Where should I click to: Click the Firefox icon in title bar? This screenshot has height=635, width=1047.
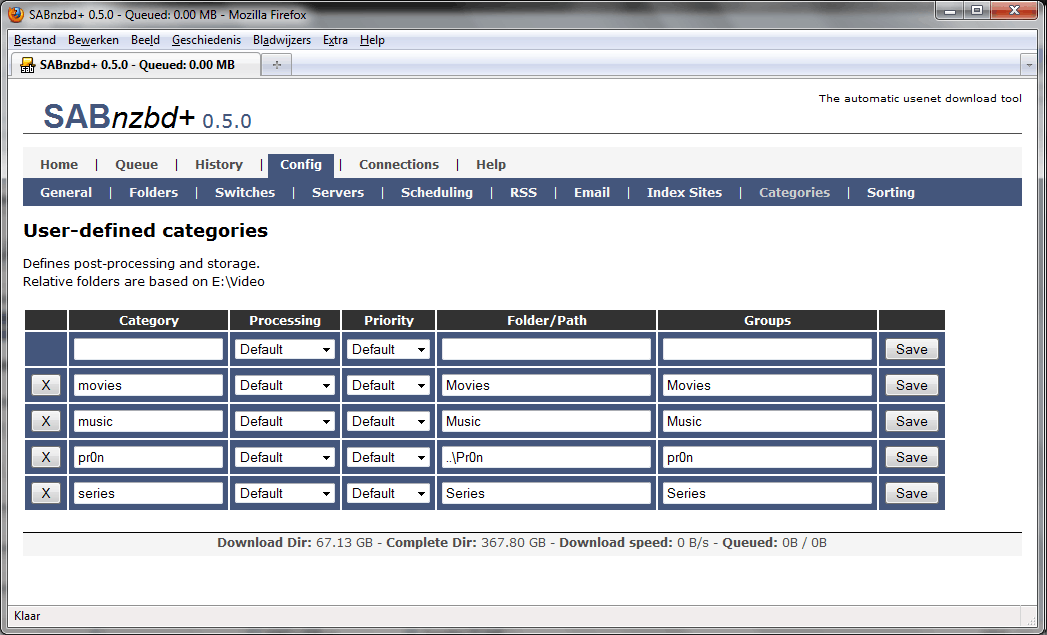tap(16, 14)
